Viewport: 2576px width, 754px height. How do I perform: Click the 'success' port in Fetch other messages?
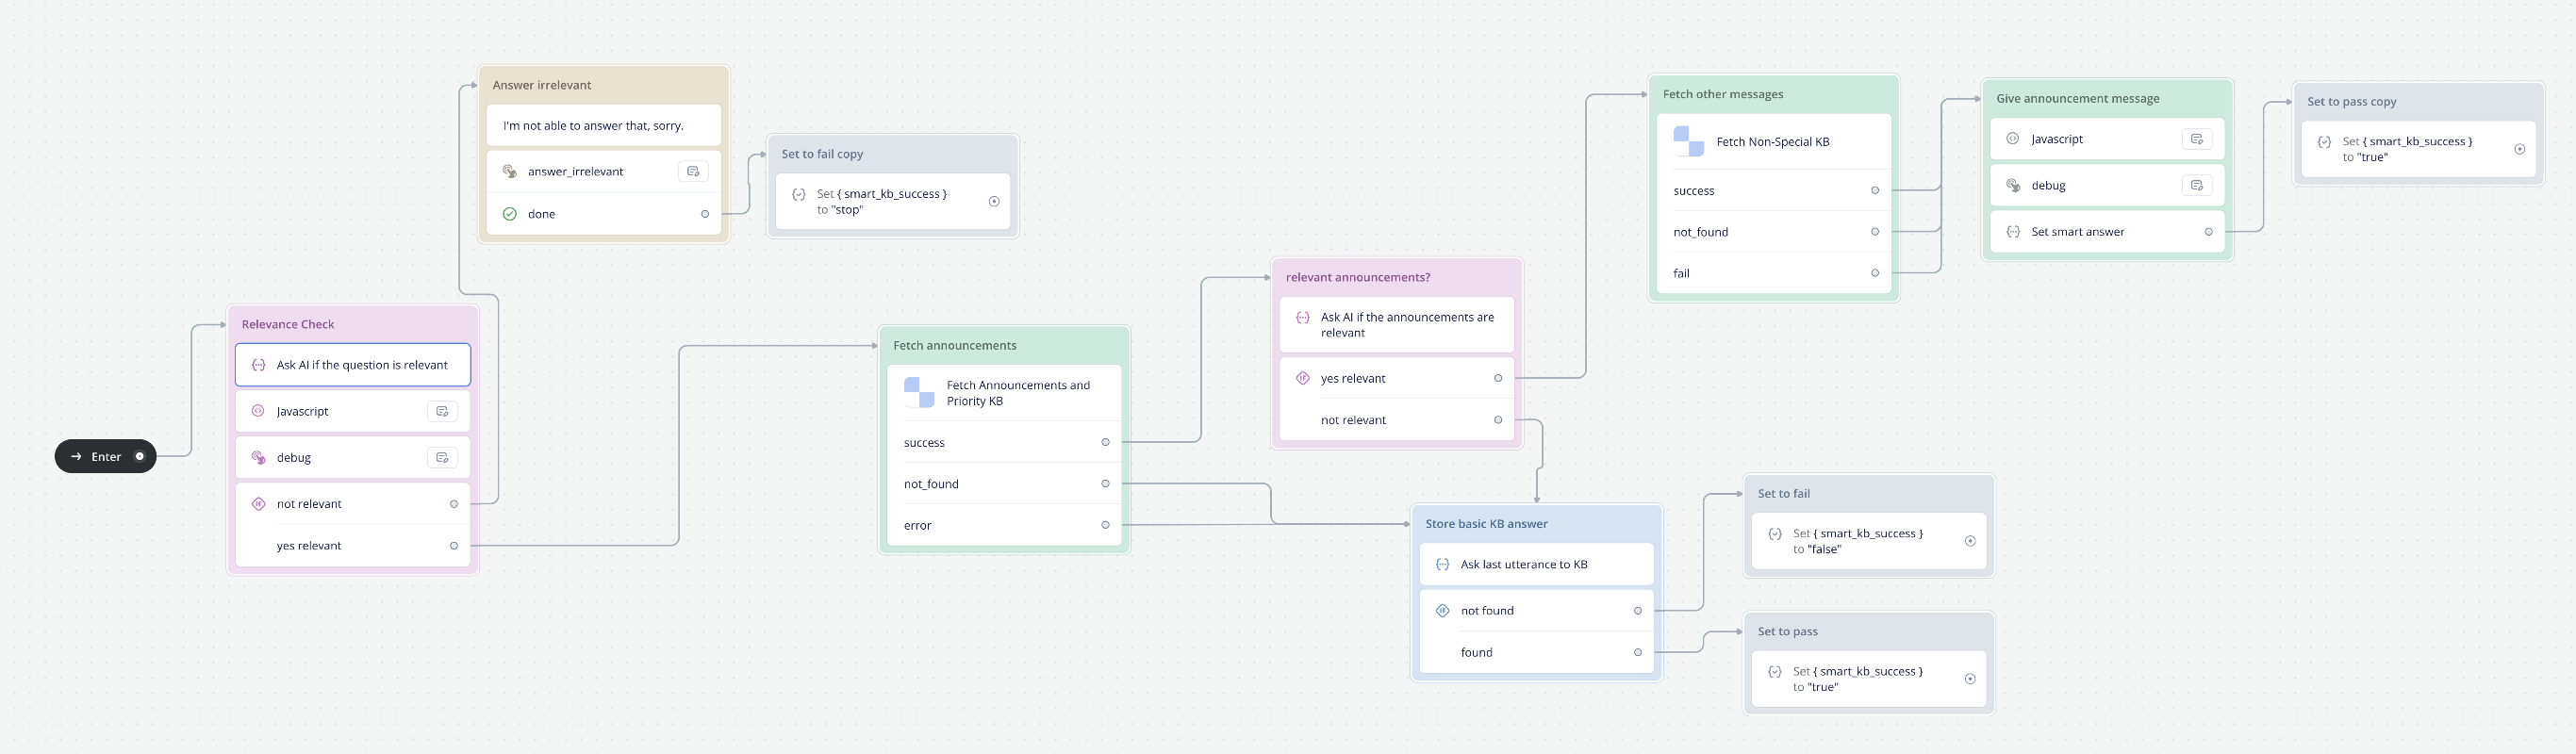point(1875,190)
